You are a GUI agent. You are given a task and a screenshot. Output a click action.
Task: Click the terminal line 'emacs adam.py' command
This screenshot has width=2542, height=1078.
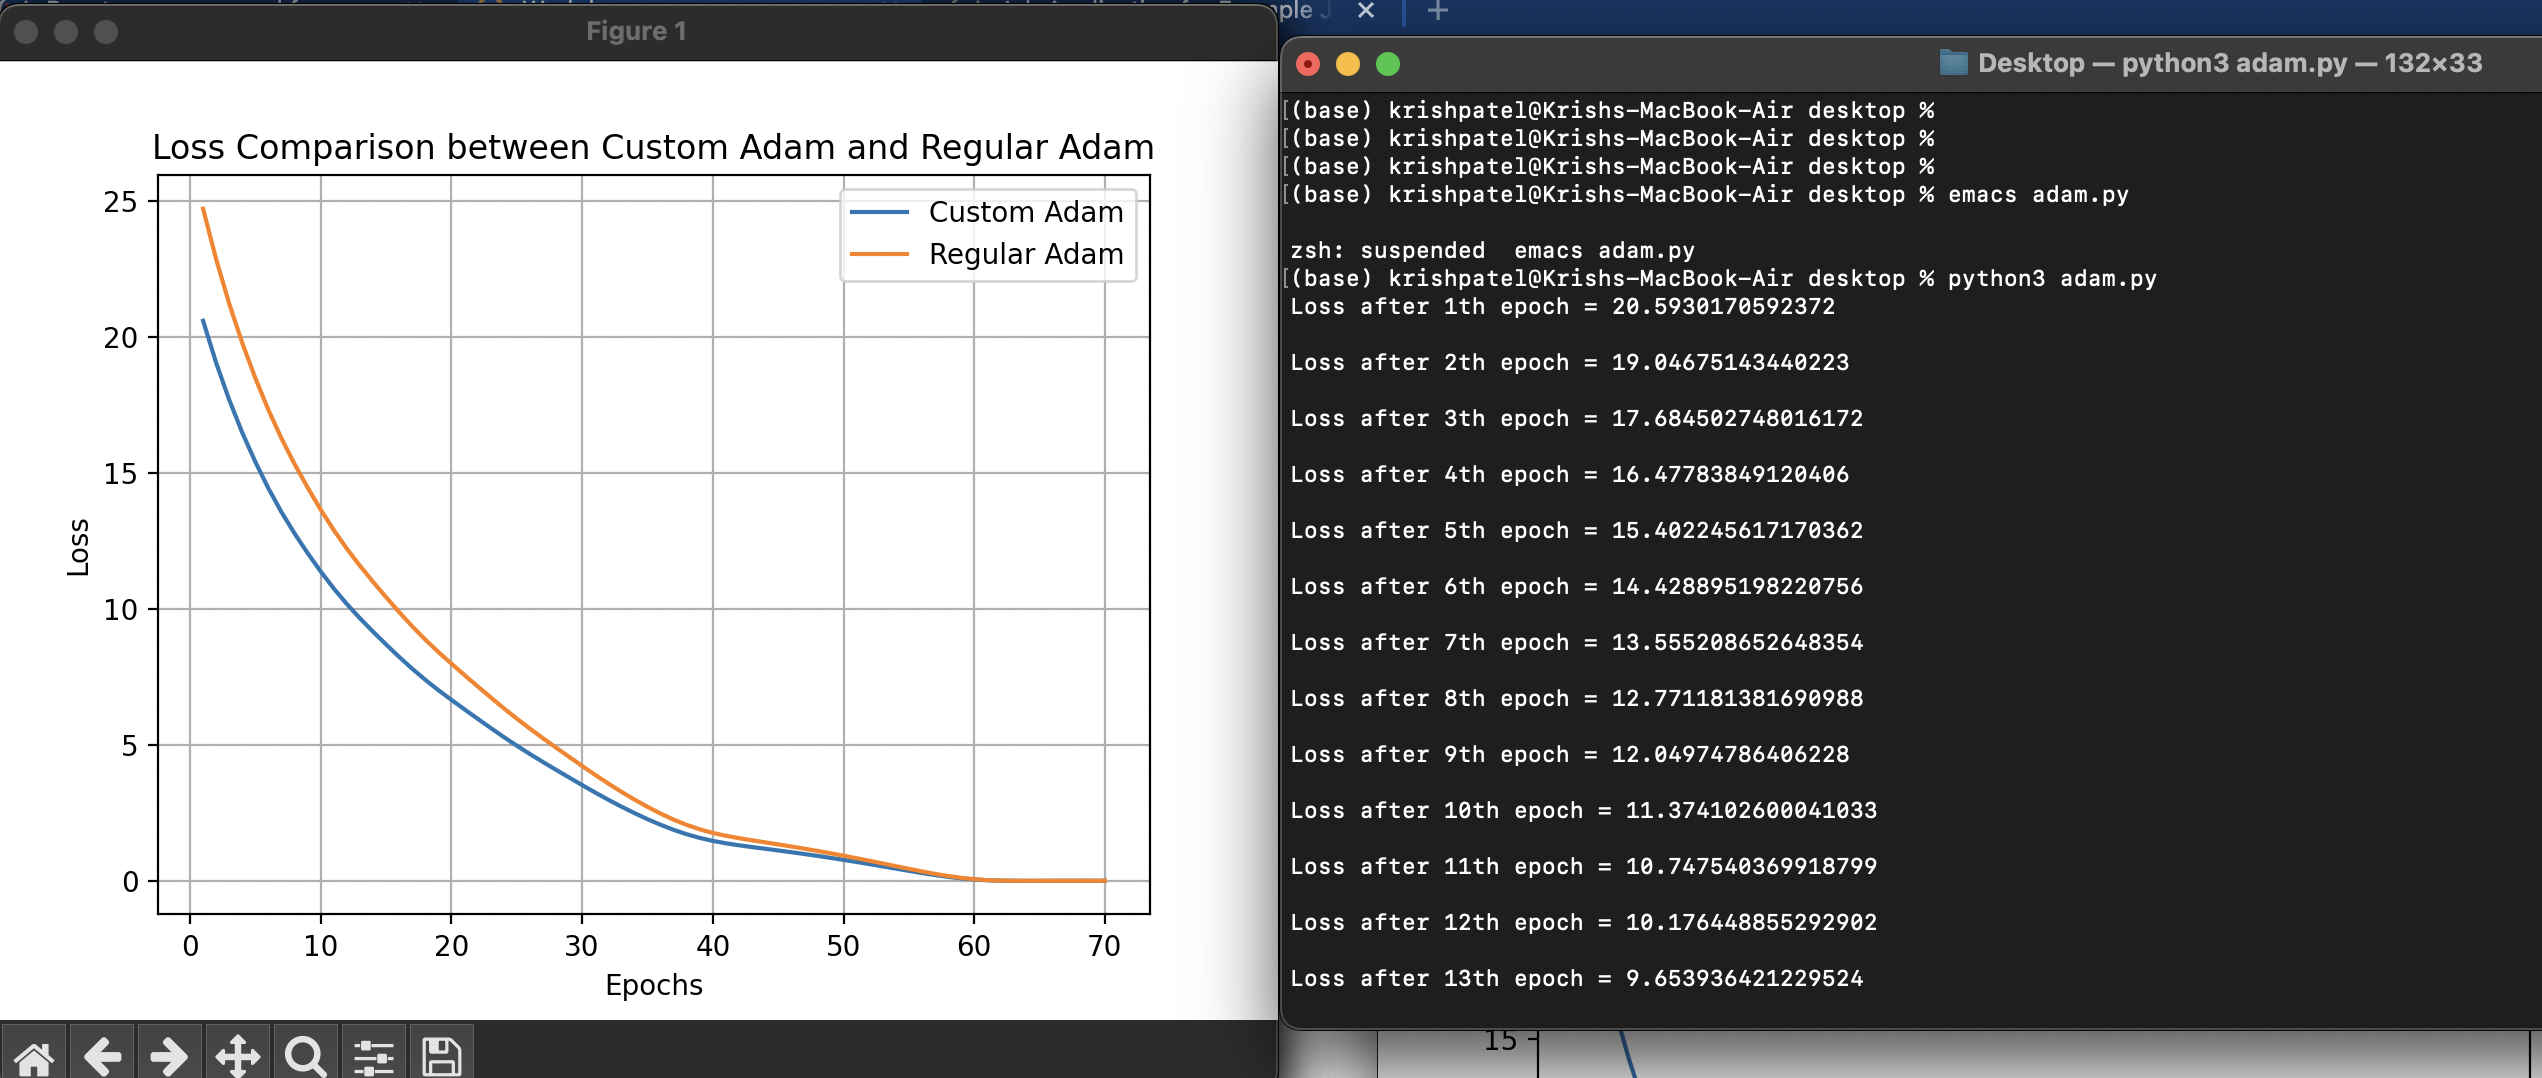pos(2038,194)
